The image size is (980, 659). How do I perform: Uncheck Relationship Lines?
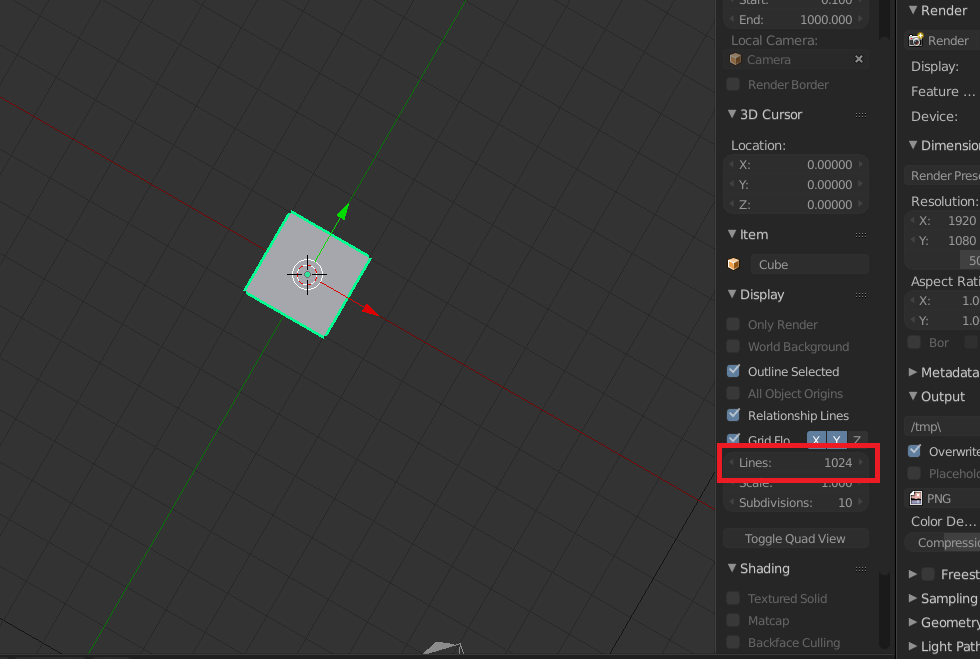click(x=733, y=415)
